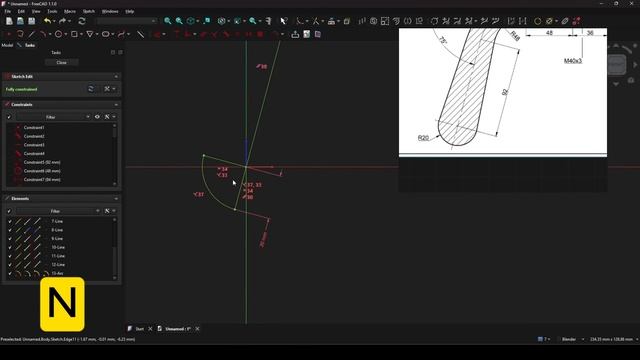Open the Tools menu
The height and width of the screenshot is (360, 640).
(x=52, y=11)
